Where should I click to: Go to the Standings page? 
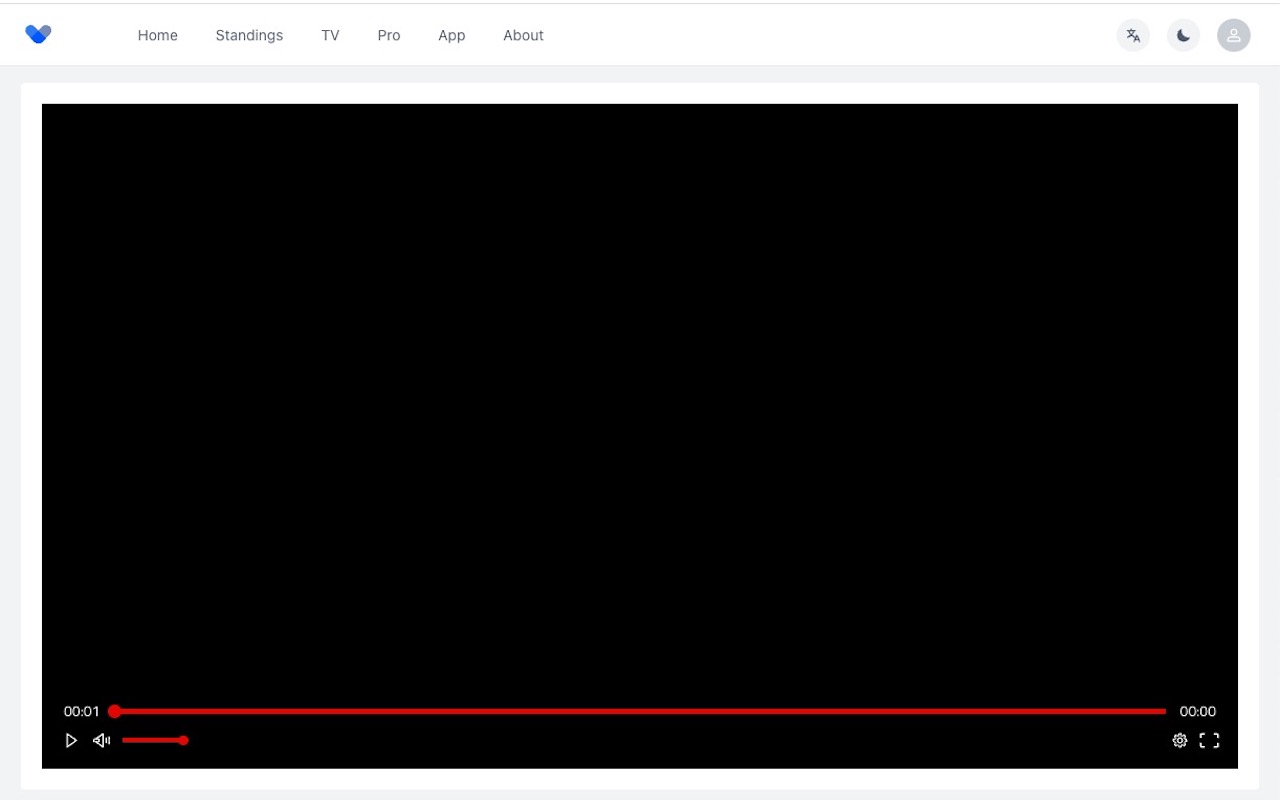pos(249,35)
